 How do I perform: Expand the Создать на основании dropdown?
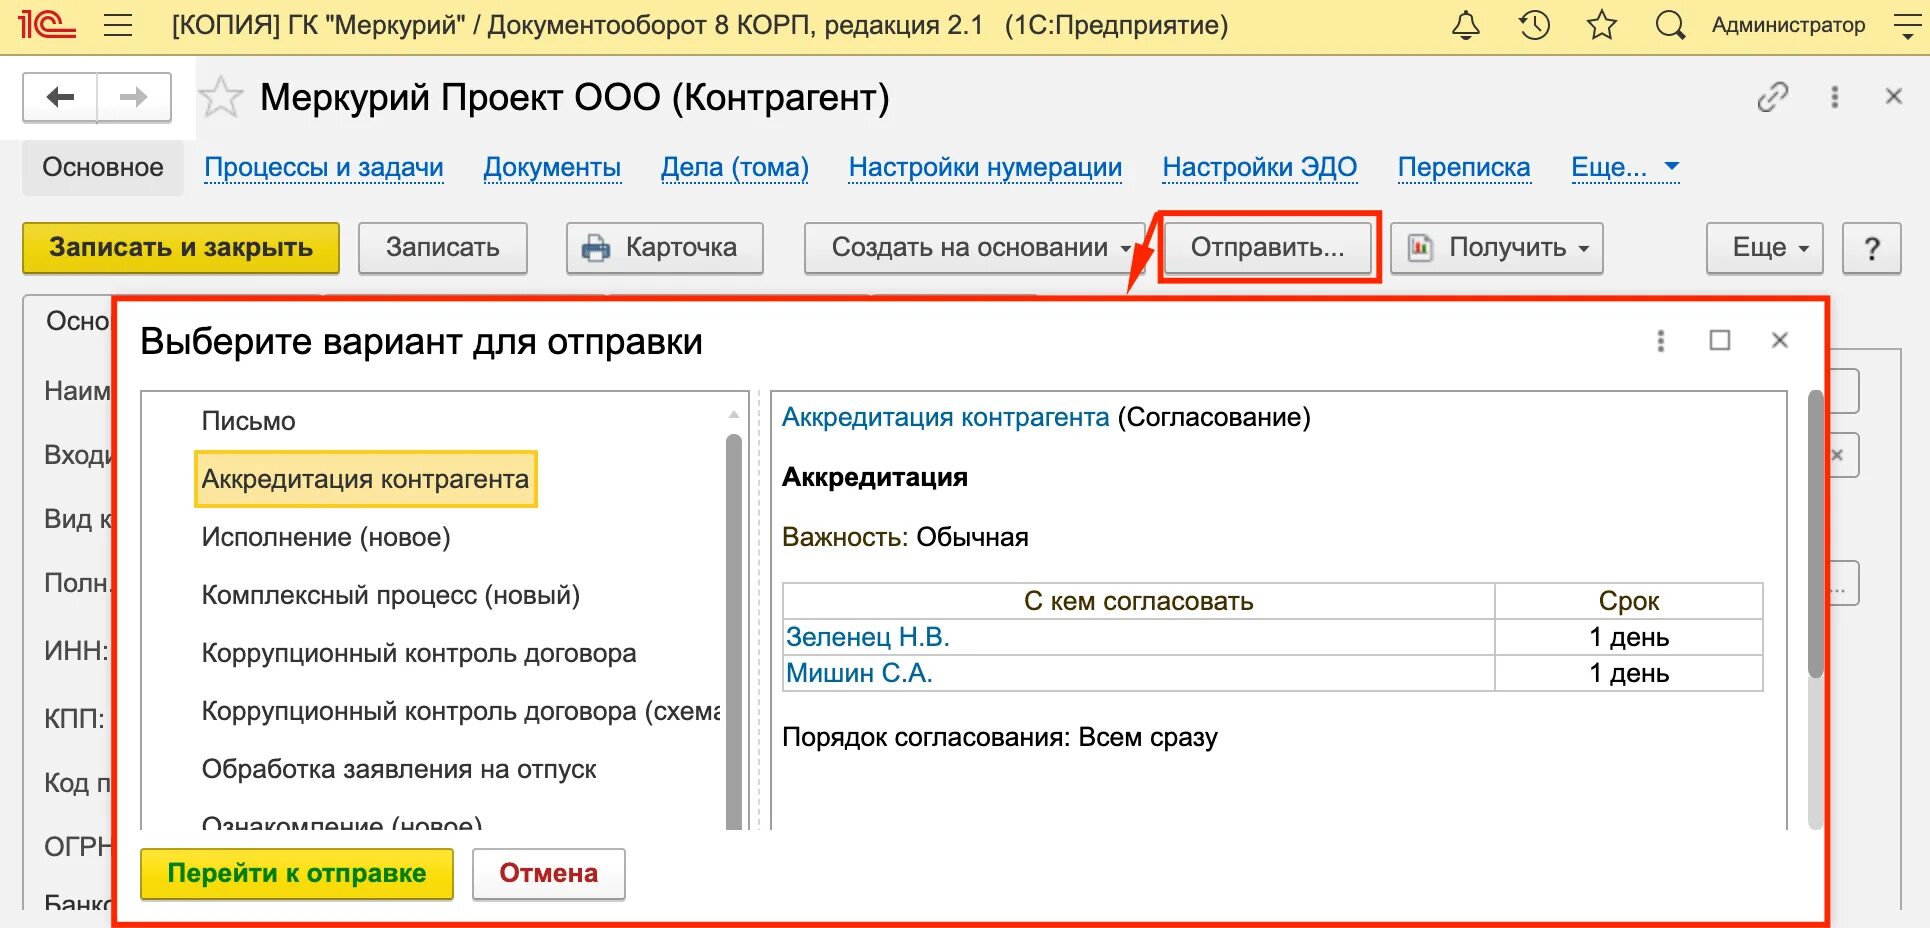pyautogui.click(x=975, y=248)
